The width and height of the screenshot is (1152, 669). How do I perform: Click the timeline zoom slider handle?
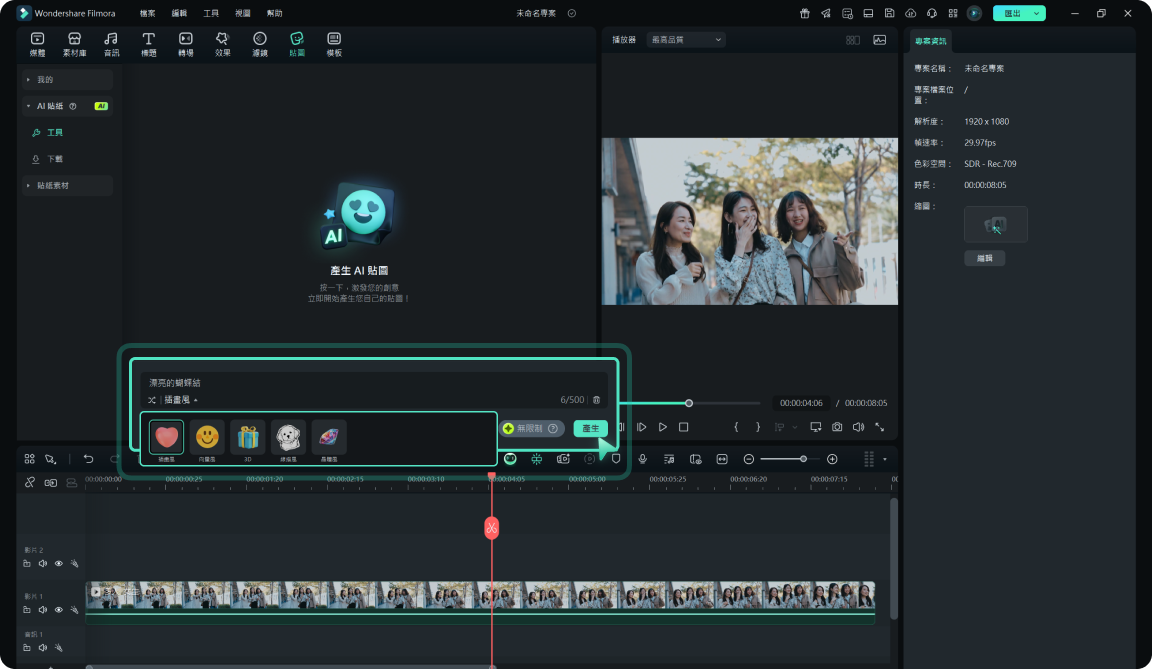click(803, 459)
